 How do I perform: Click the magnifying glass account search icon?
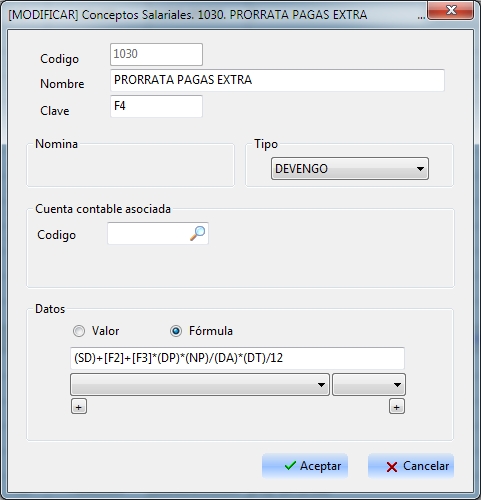point(198,233)
